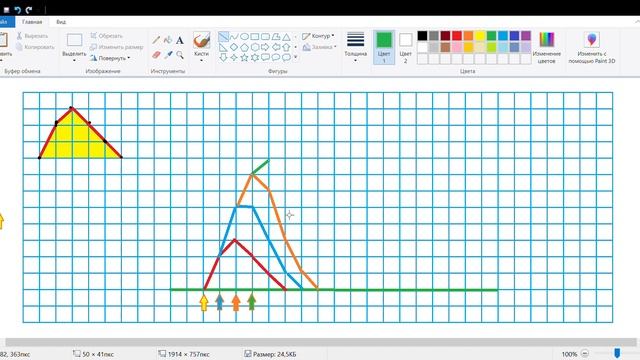Choose the Hexagon shape
The height and width of the screenshot is (360, 640).
[x=255, y=47]
